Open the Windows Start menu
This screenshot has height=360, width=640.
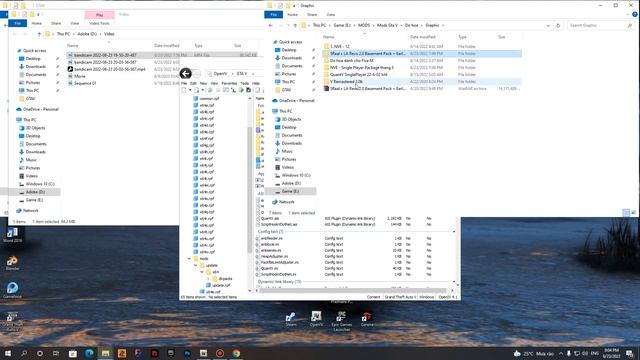point(8,353)
